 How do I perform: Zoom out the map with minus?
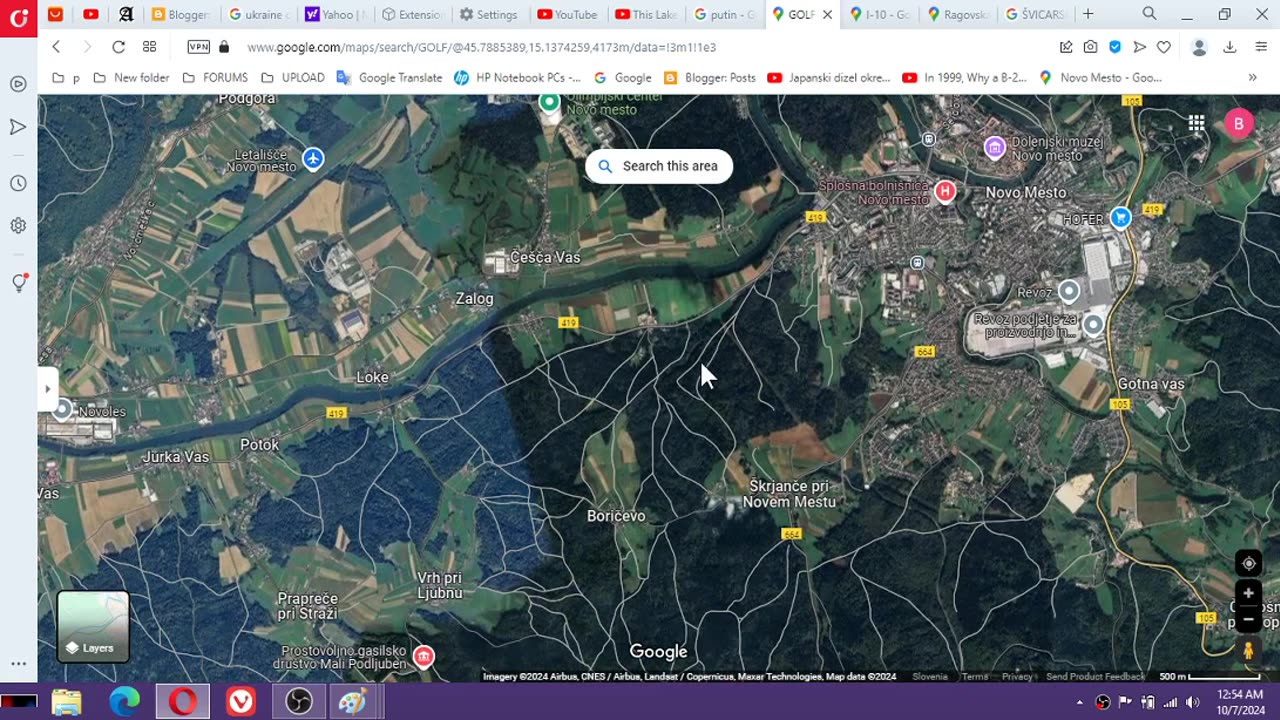point(1248,619)
